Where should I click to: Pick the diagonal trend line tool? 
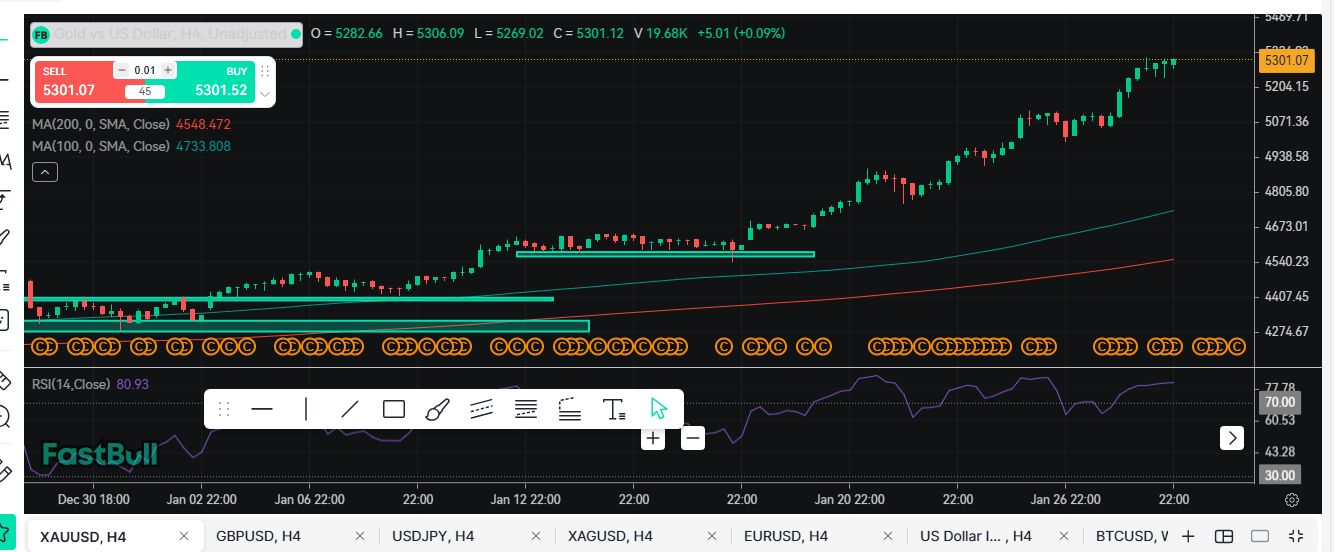[349, 409]
